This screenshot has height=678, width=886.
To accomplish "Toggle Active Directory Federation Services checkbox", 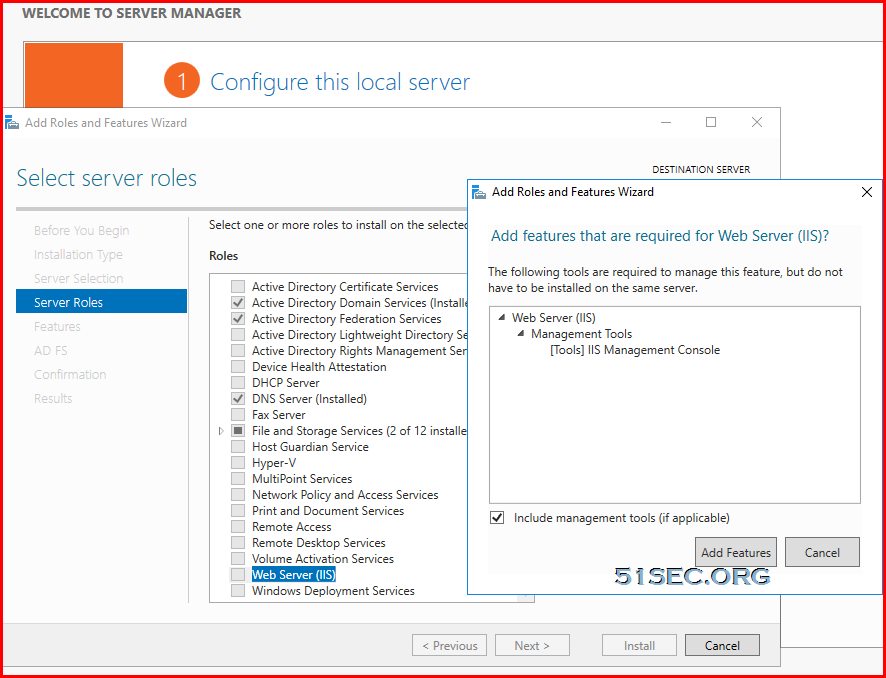I will [x=238, y=319].
